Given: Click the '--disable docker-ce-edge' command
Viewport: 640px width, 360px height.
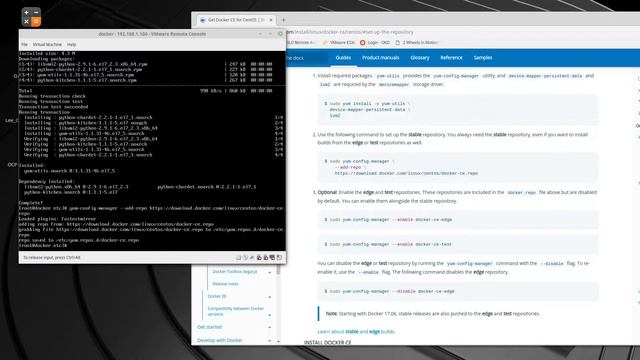Looking at the screenshot, I should pos(389,291).
